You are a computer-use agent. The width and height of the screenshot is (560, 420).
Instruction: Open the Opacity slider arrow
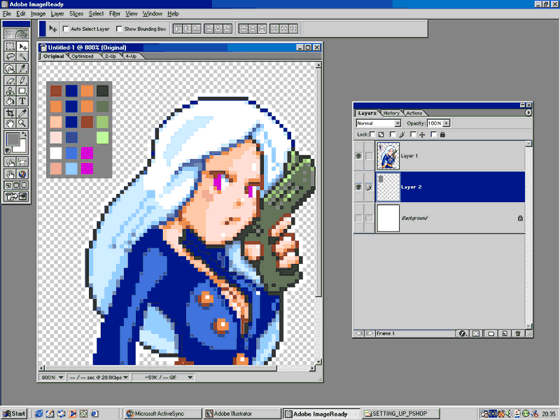pos(446,123)
